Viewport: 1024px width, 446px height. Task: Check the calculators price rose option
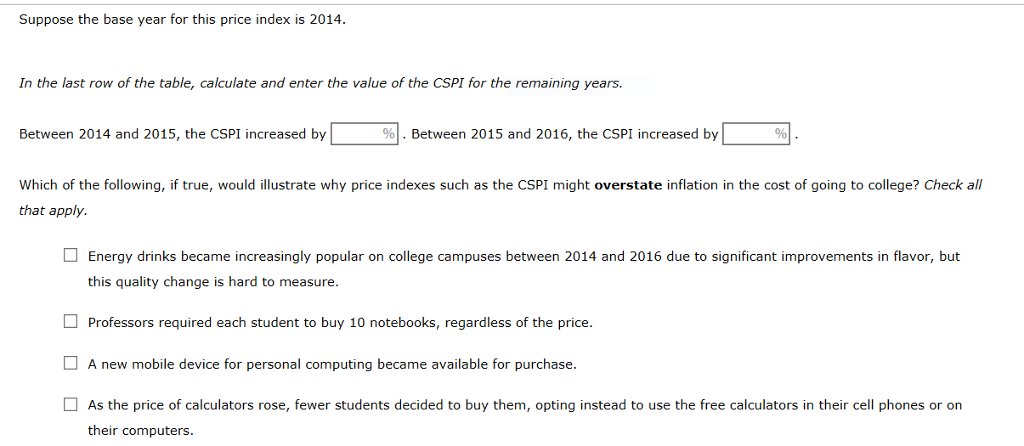[71, 405]
